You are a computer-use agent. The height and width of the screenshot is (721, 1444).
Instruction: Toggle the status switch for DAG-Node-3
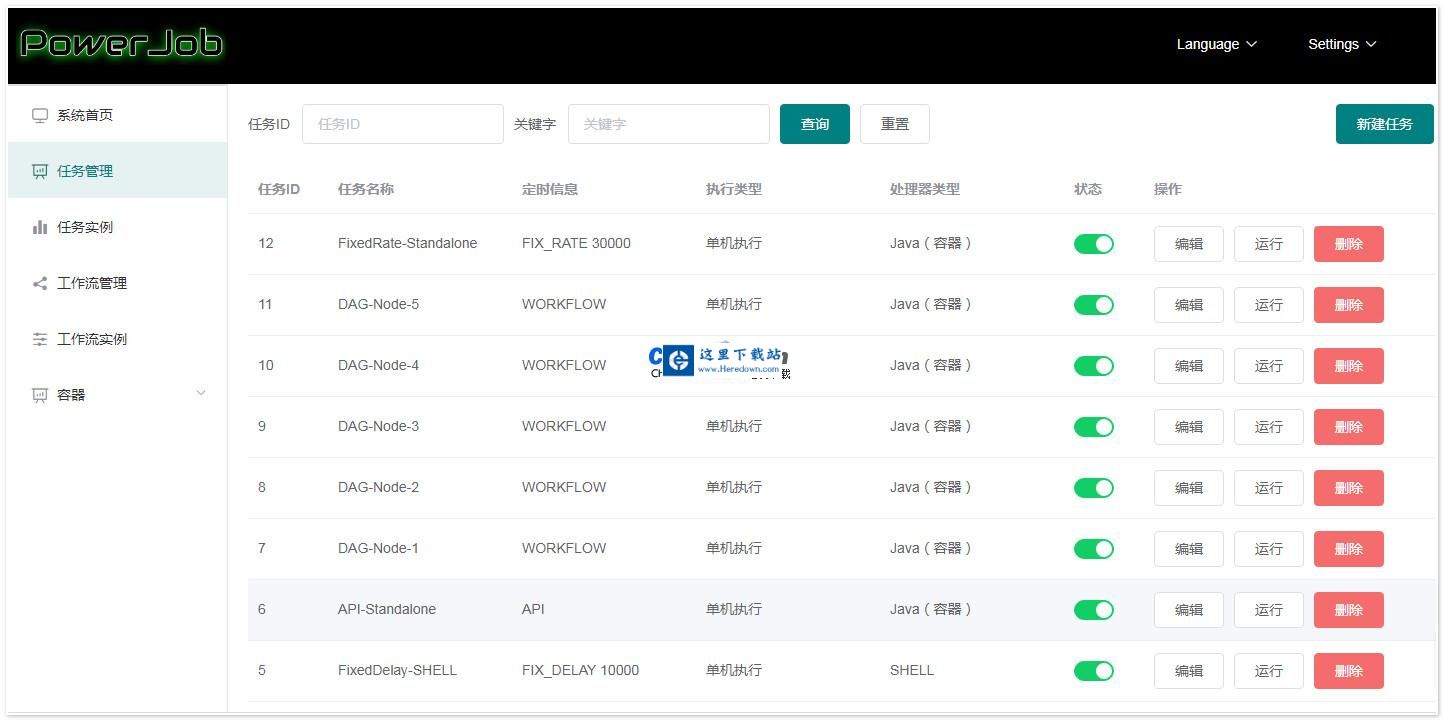pyautogui.click(x=1093, y=426)
